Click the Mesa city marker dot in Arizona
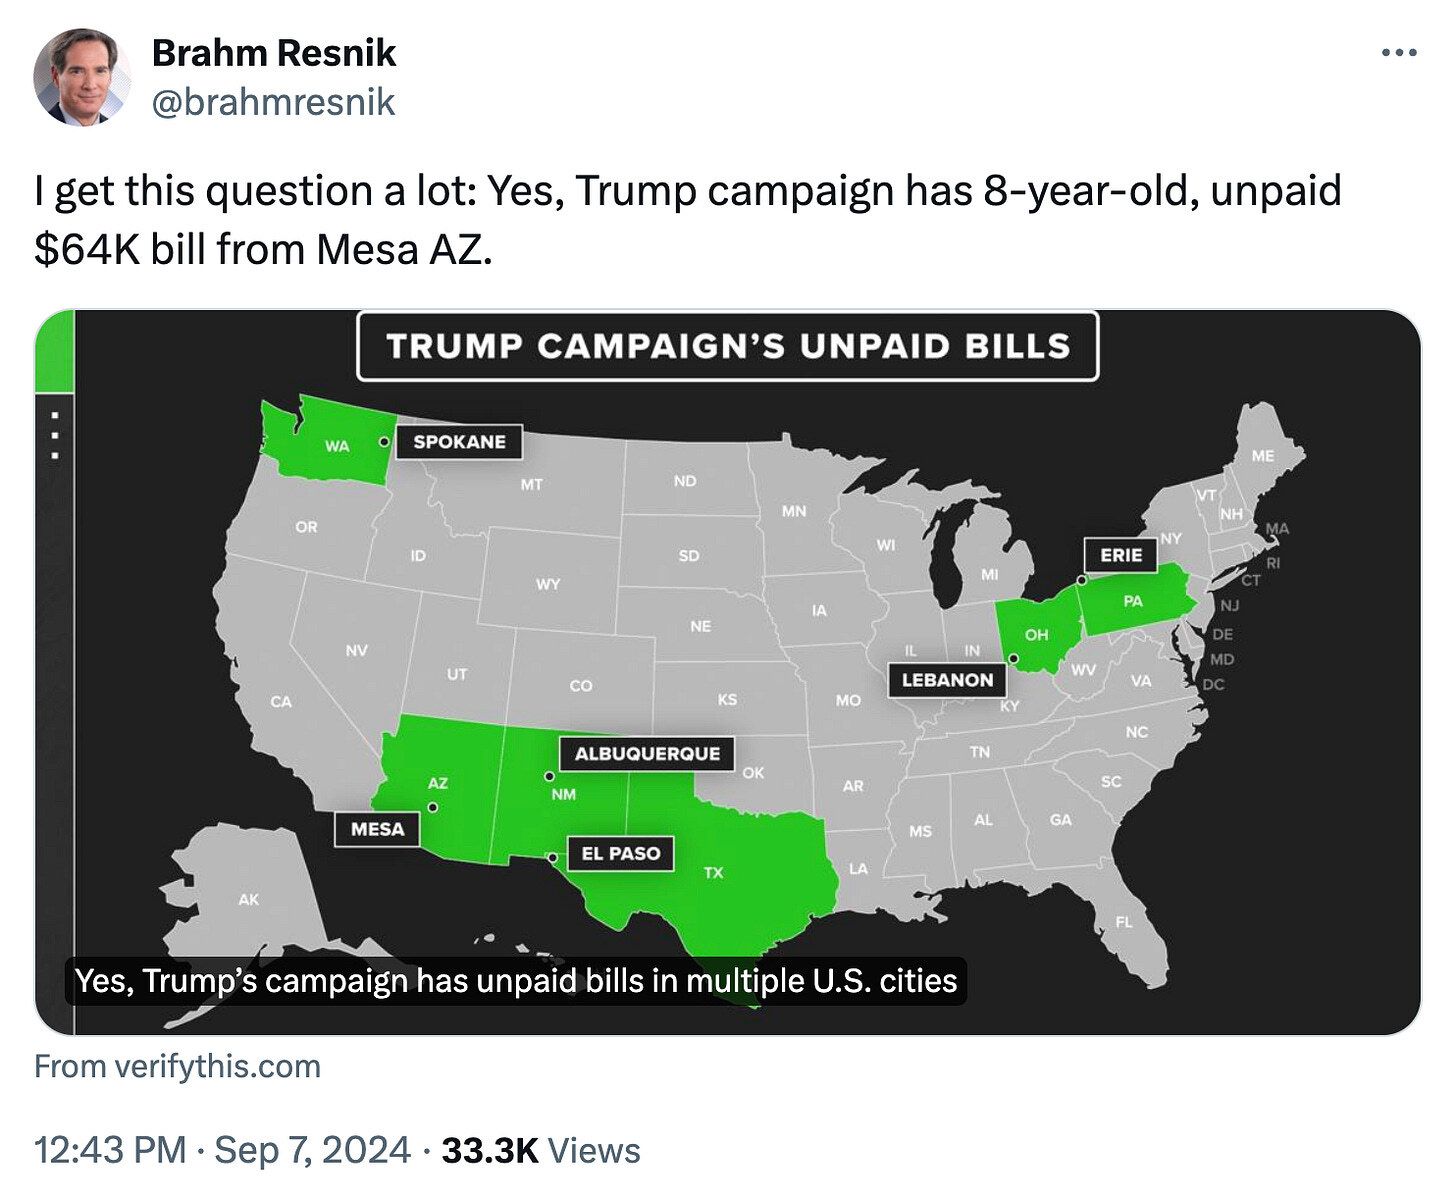Screen dimensions: 1456x1199 click(x=433, y=807)
